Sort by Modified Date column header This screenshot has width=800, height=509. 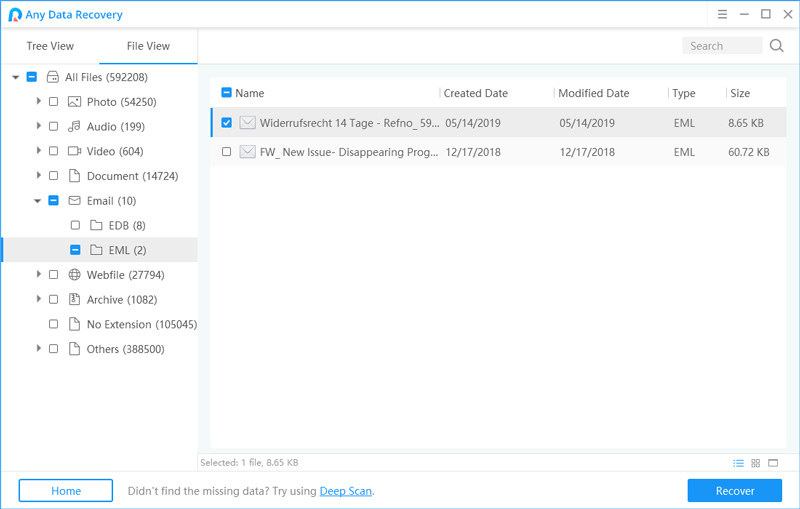[x=593, y=93]
